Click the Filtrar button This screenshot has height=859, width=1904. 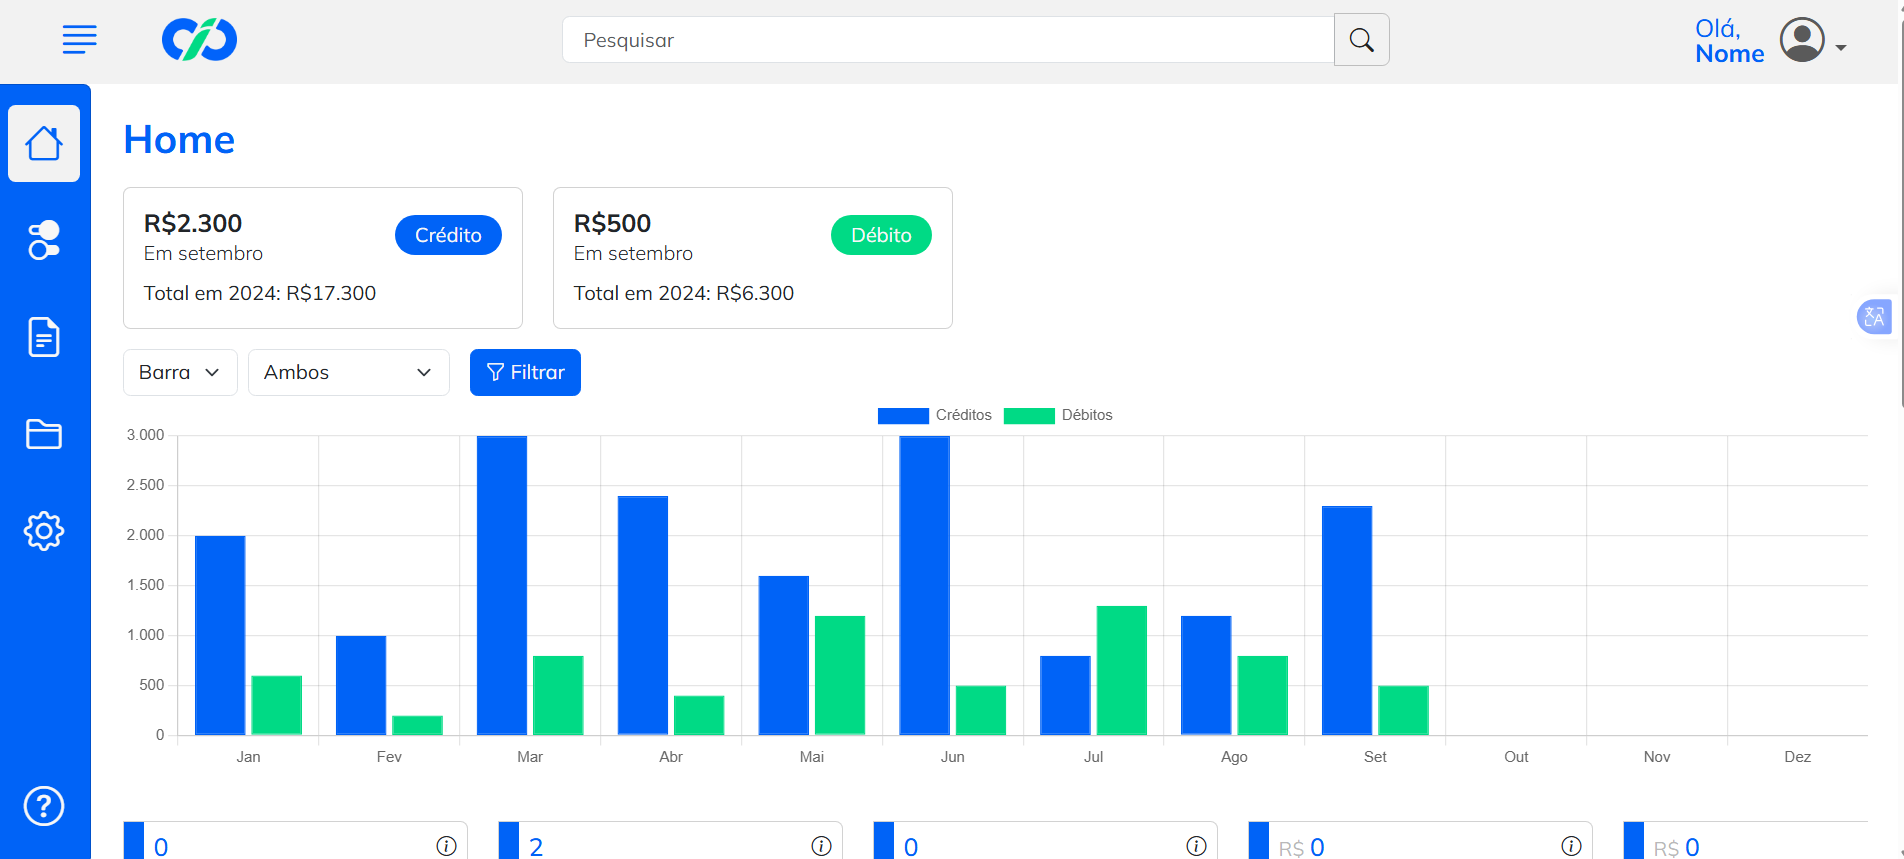pyautogui.click(x=525, y=372)
